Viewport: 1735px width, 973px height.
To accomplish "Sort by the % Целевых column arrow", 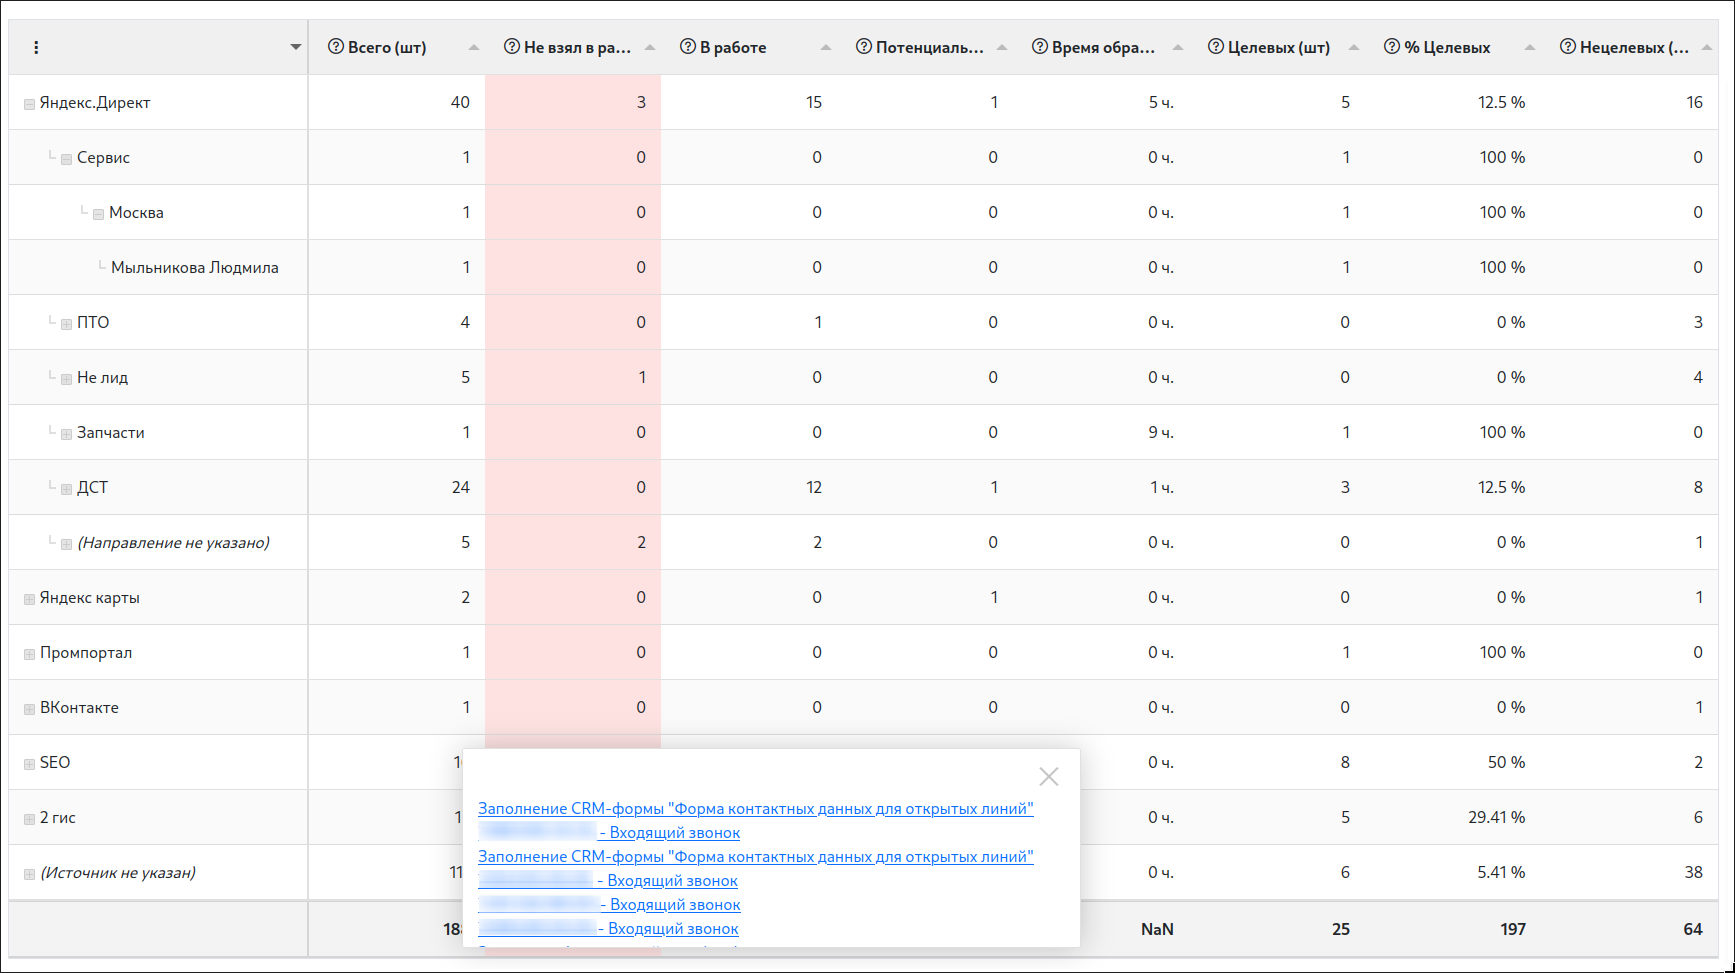I will [x=1530, y=48].
